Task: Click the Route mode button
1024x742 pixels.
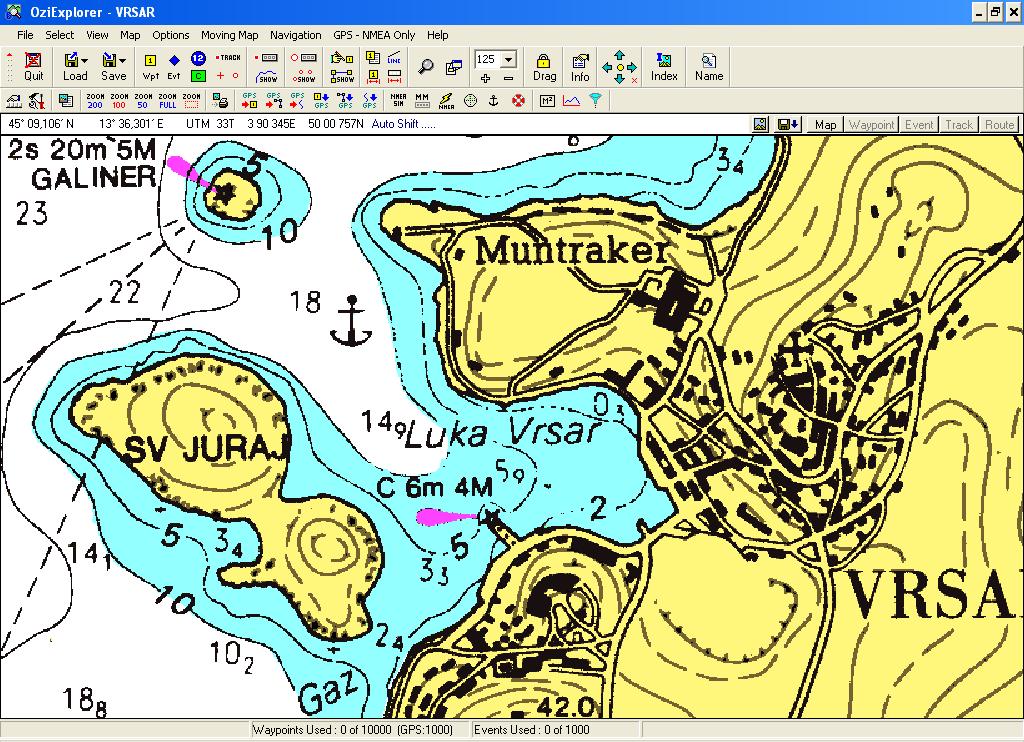Action: [x=999, y=125]
